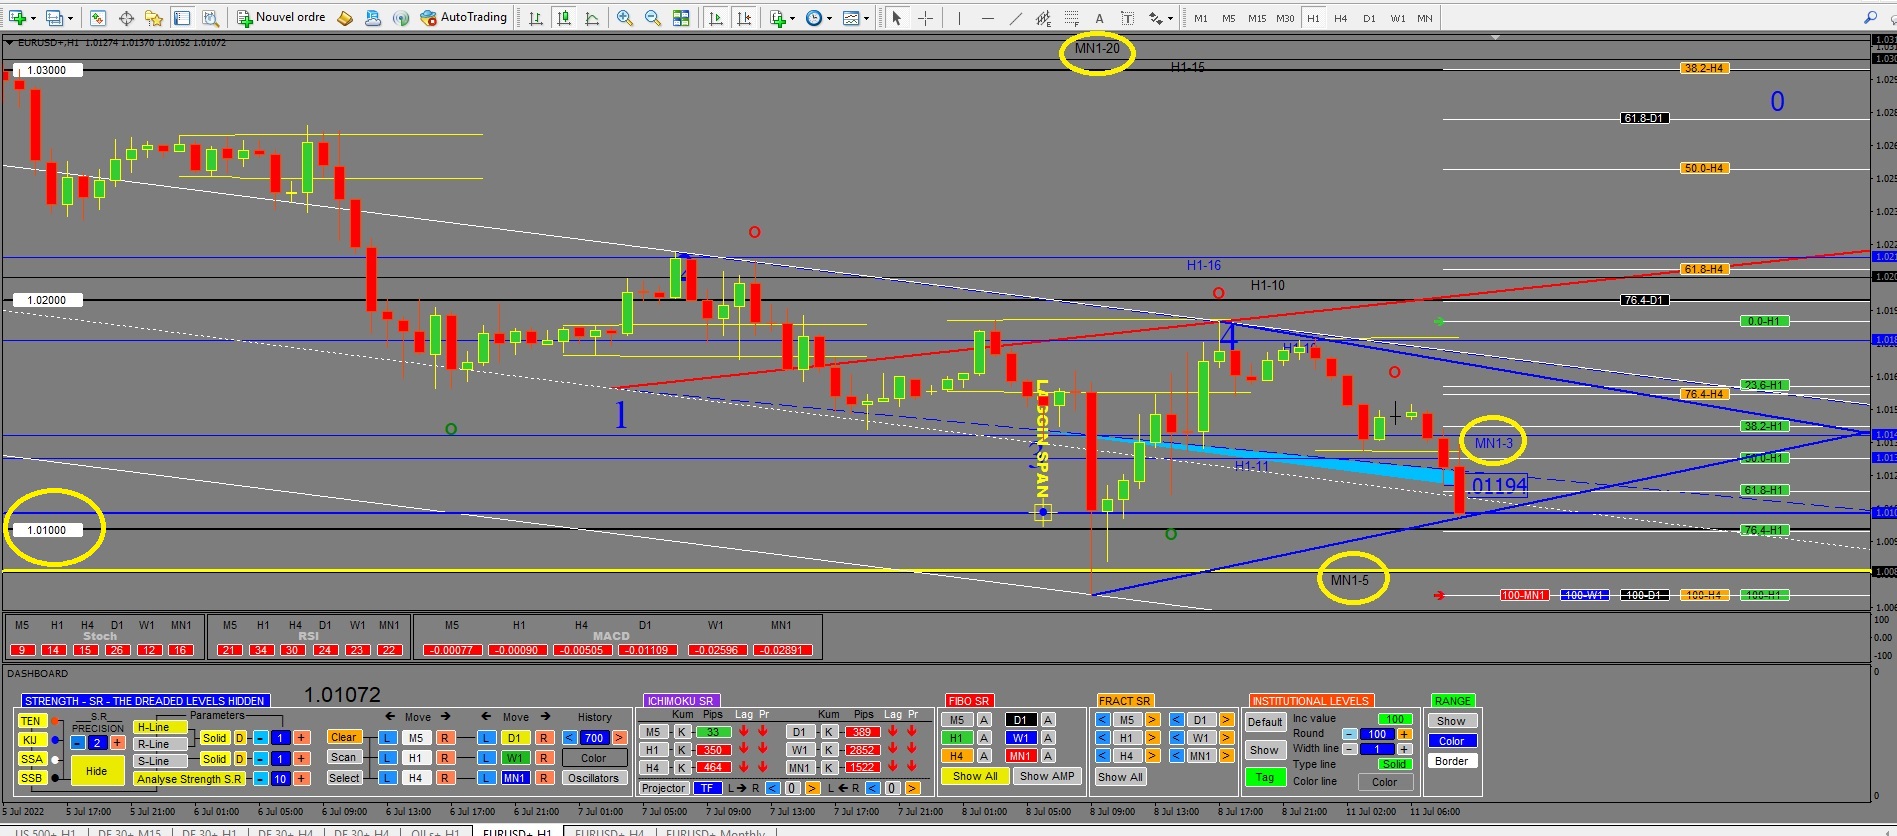The image size is (1897, 836).
Task: Click Analyse Strength S.R button
Action: pos(189,779)
